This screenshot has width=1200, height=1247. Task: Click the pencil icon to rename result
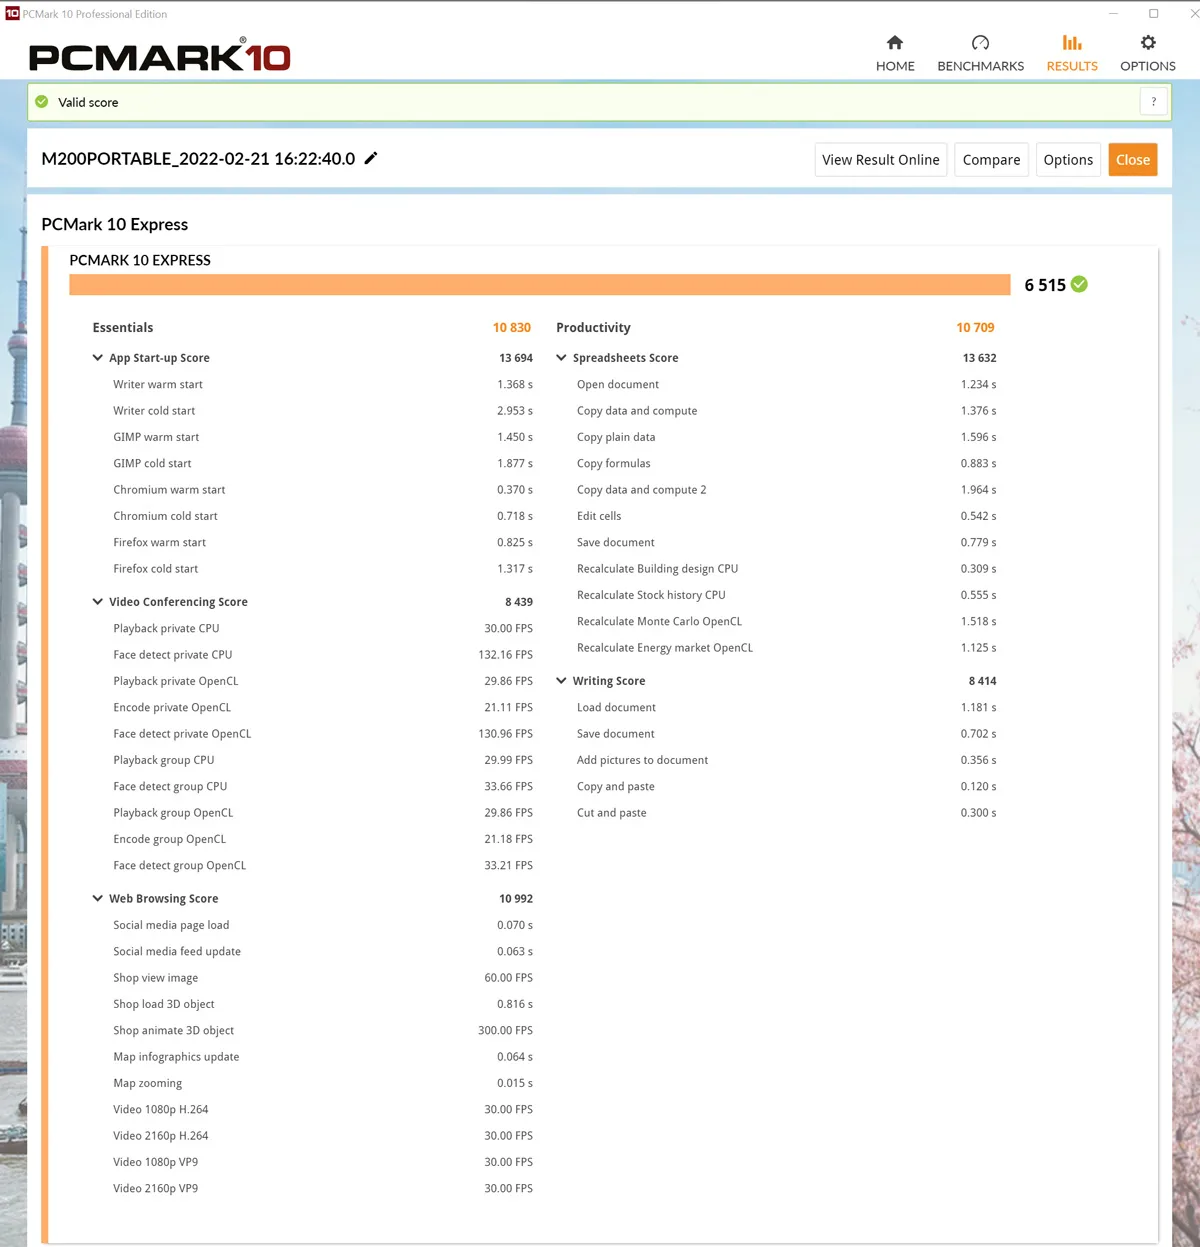(x=371, y=158)
